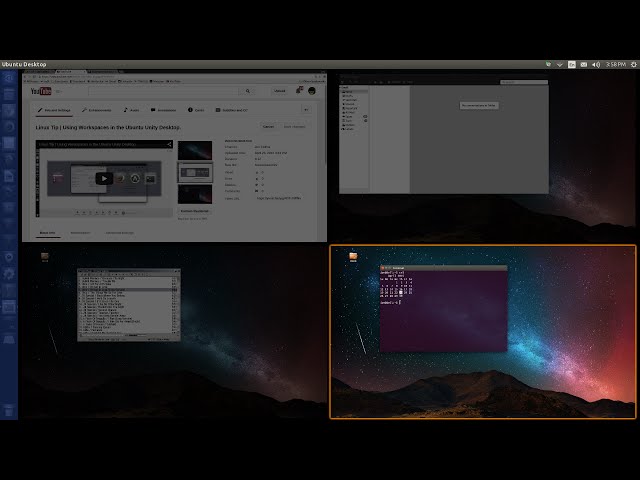This screenshot has width=640, height=480.
Task: Open the dropdown arrow at tabs row end
Action: point(306,110)
